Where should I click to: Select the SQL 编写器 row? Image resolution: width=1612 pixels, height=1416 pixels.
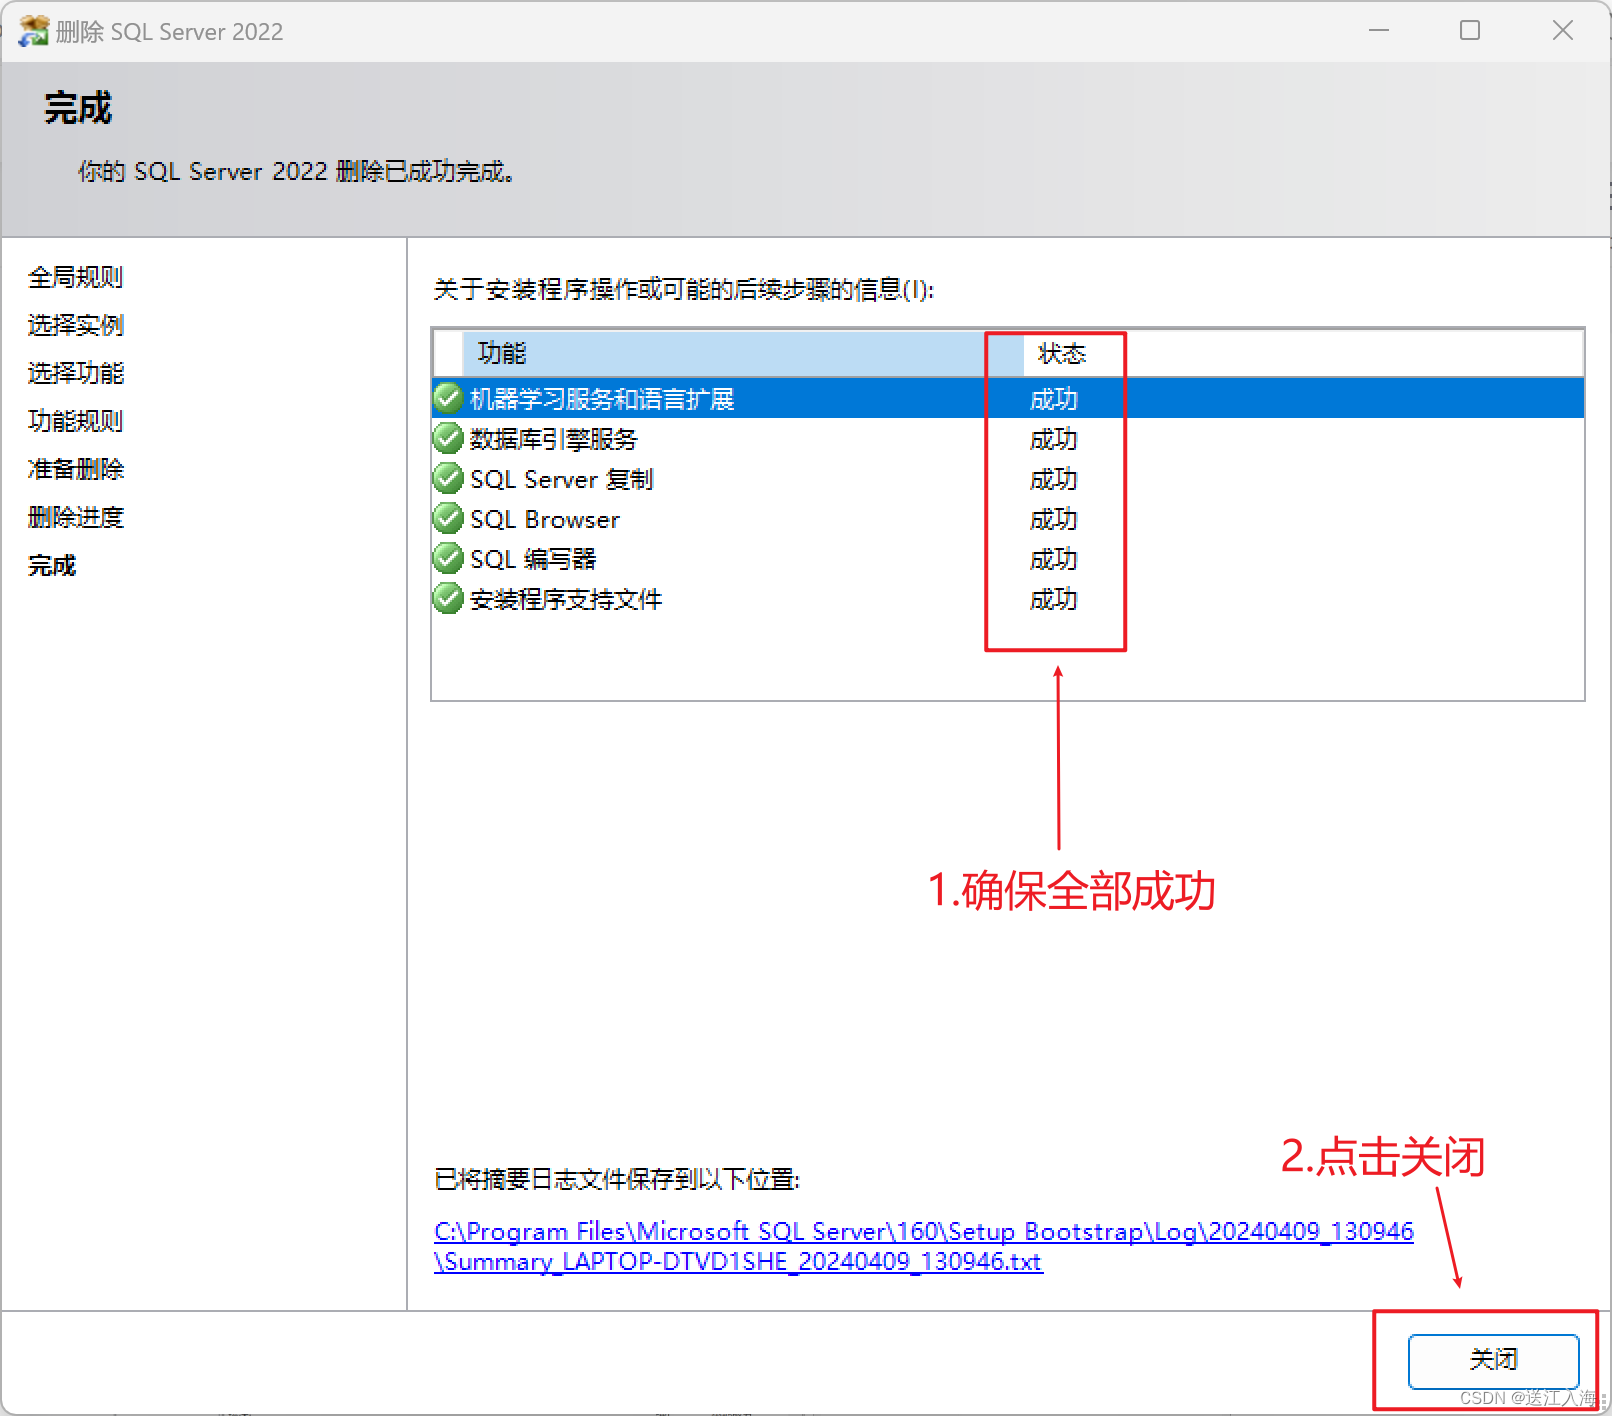point(1008,558)
